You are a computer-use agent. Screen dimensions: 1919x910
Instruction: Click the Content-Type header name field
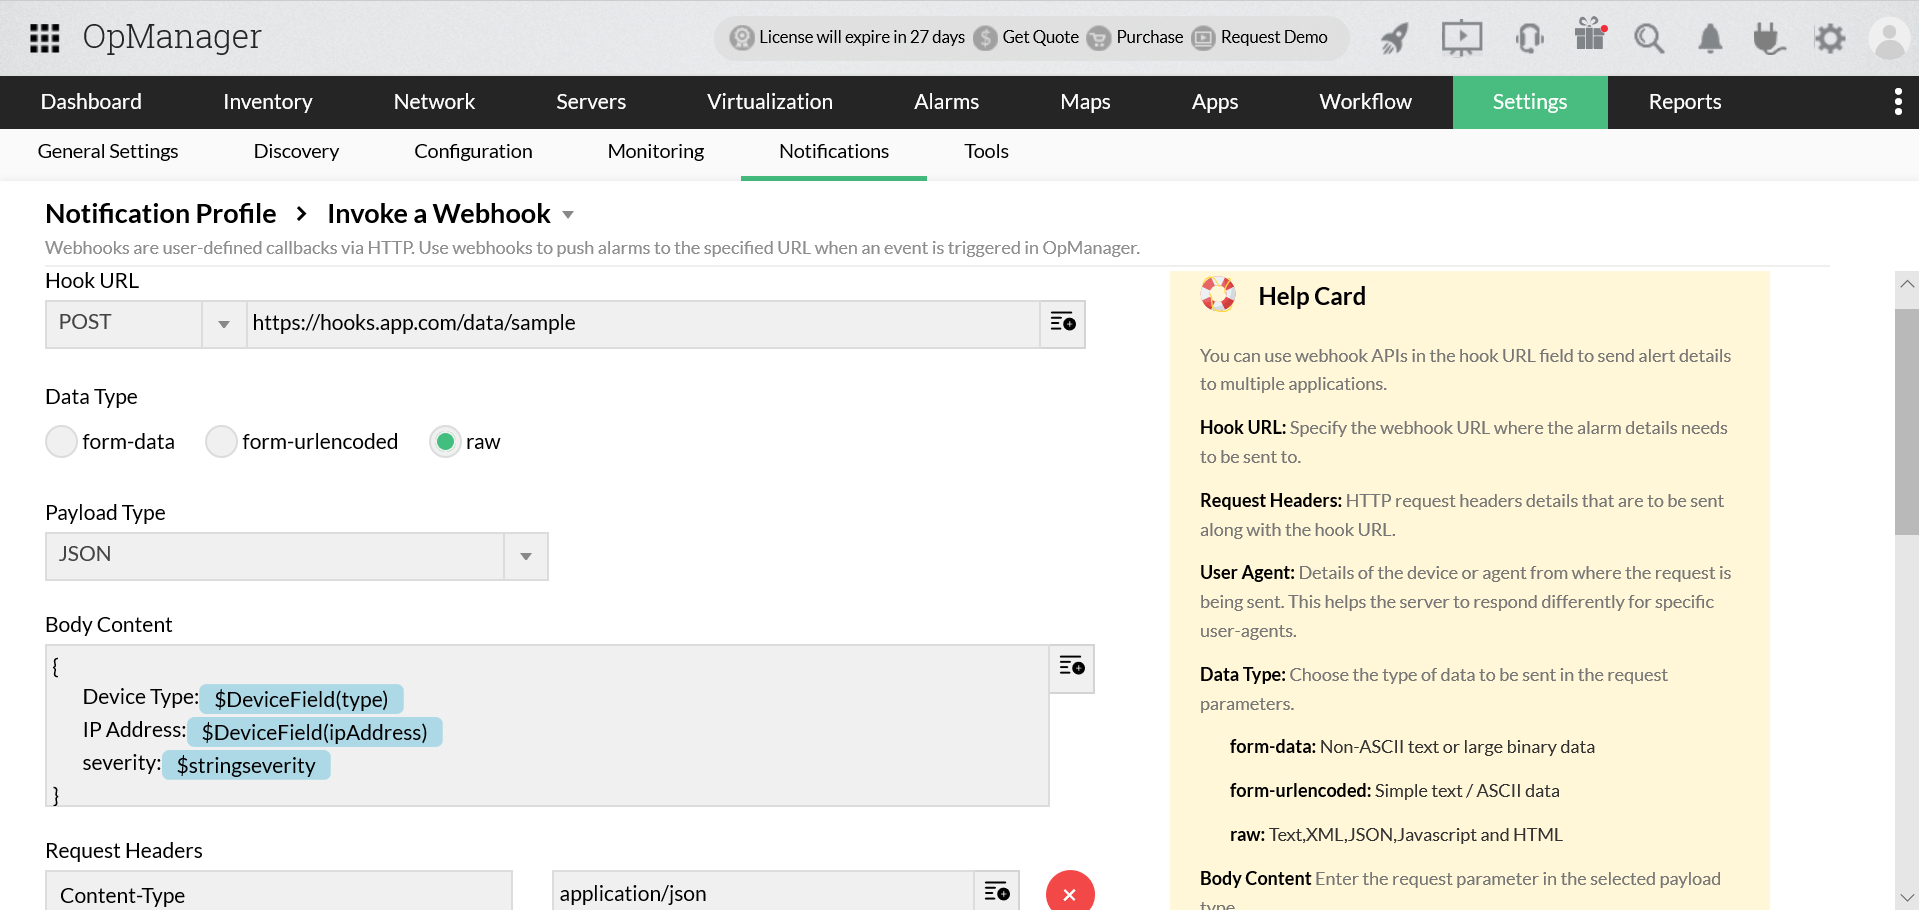coord(279,893)
